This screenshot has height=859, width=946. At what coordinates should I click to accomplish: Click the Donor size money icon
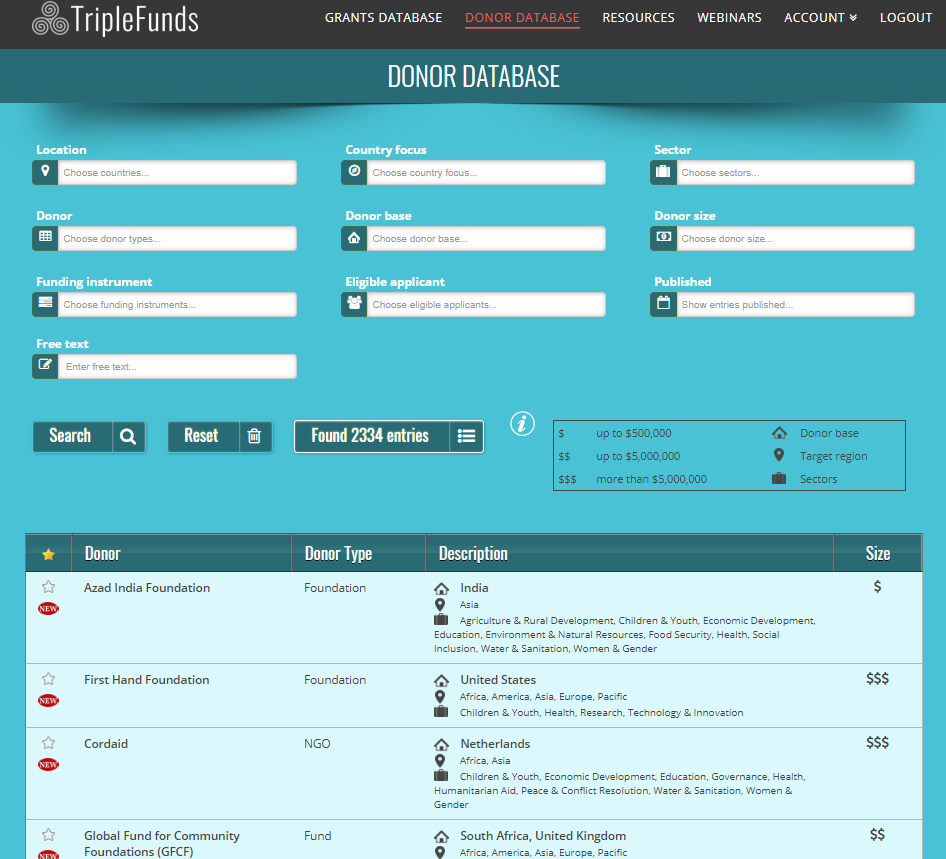click(x=663, y=238)
